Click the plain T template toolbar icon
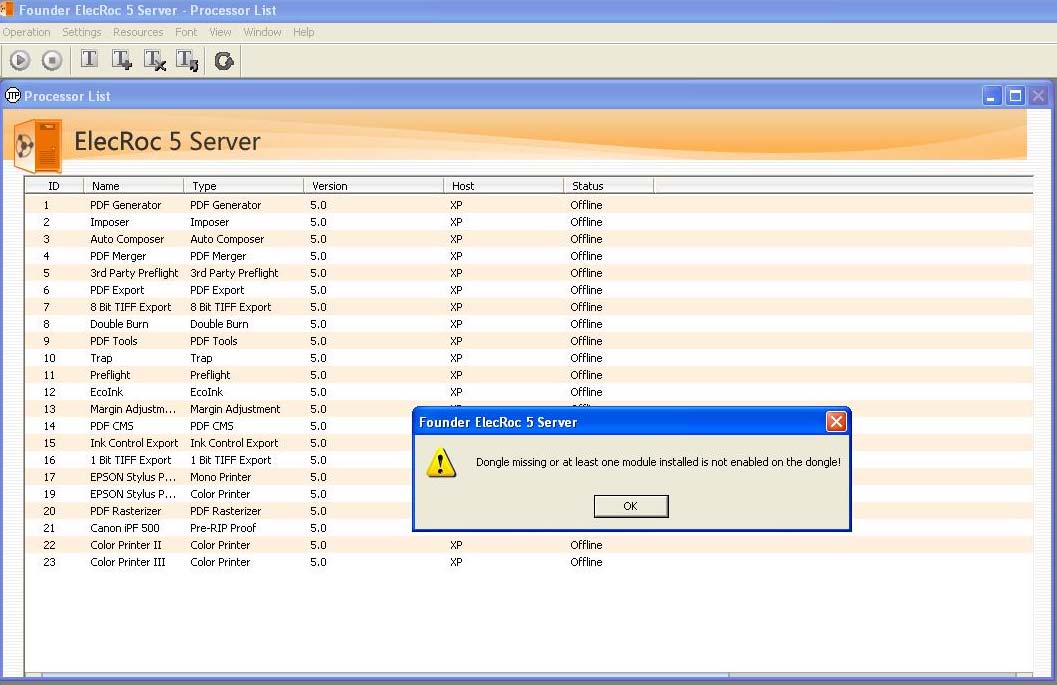 (89, 59)
